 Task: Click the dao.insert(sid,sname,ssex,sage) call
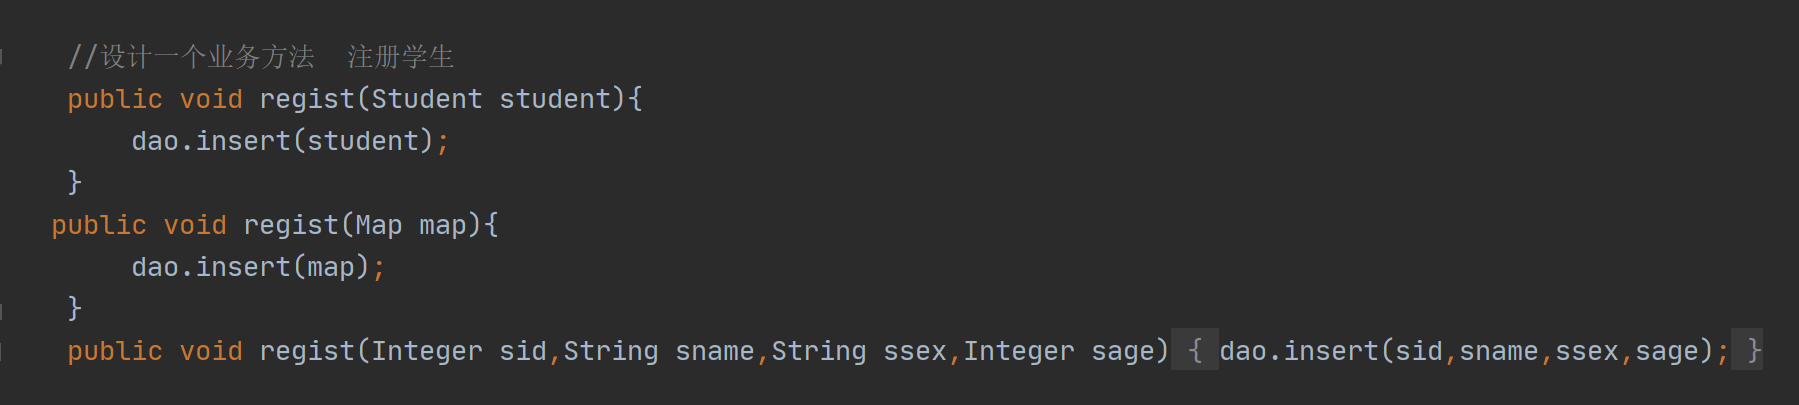(x=1467, y=351)
